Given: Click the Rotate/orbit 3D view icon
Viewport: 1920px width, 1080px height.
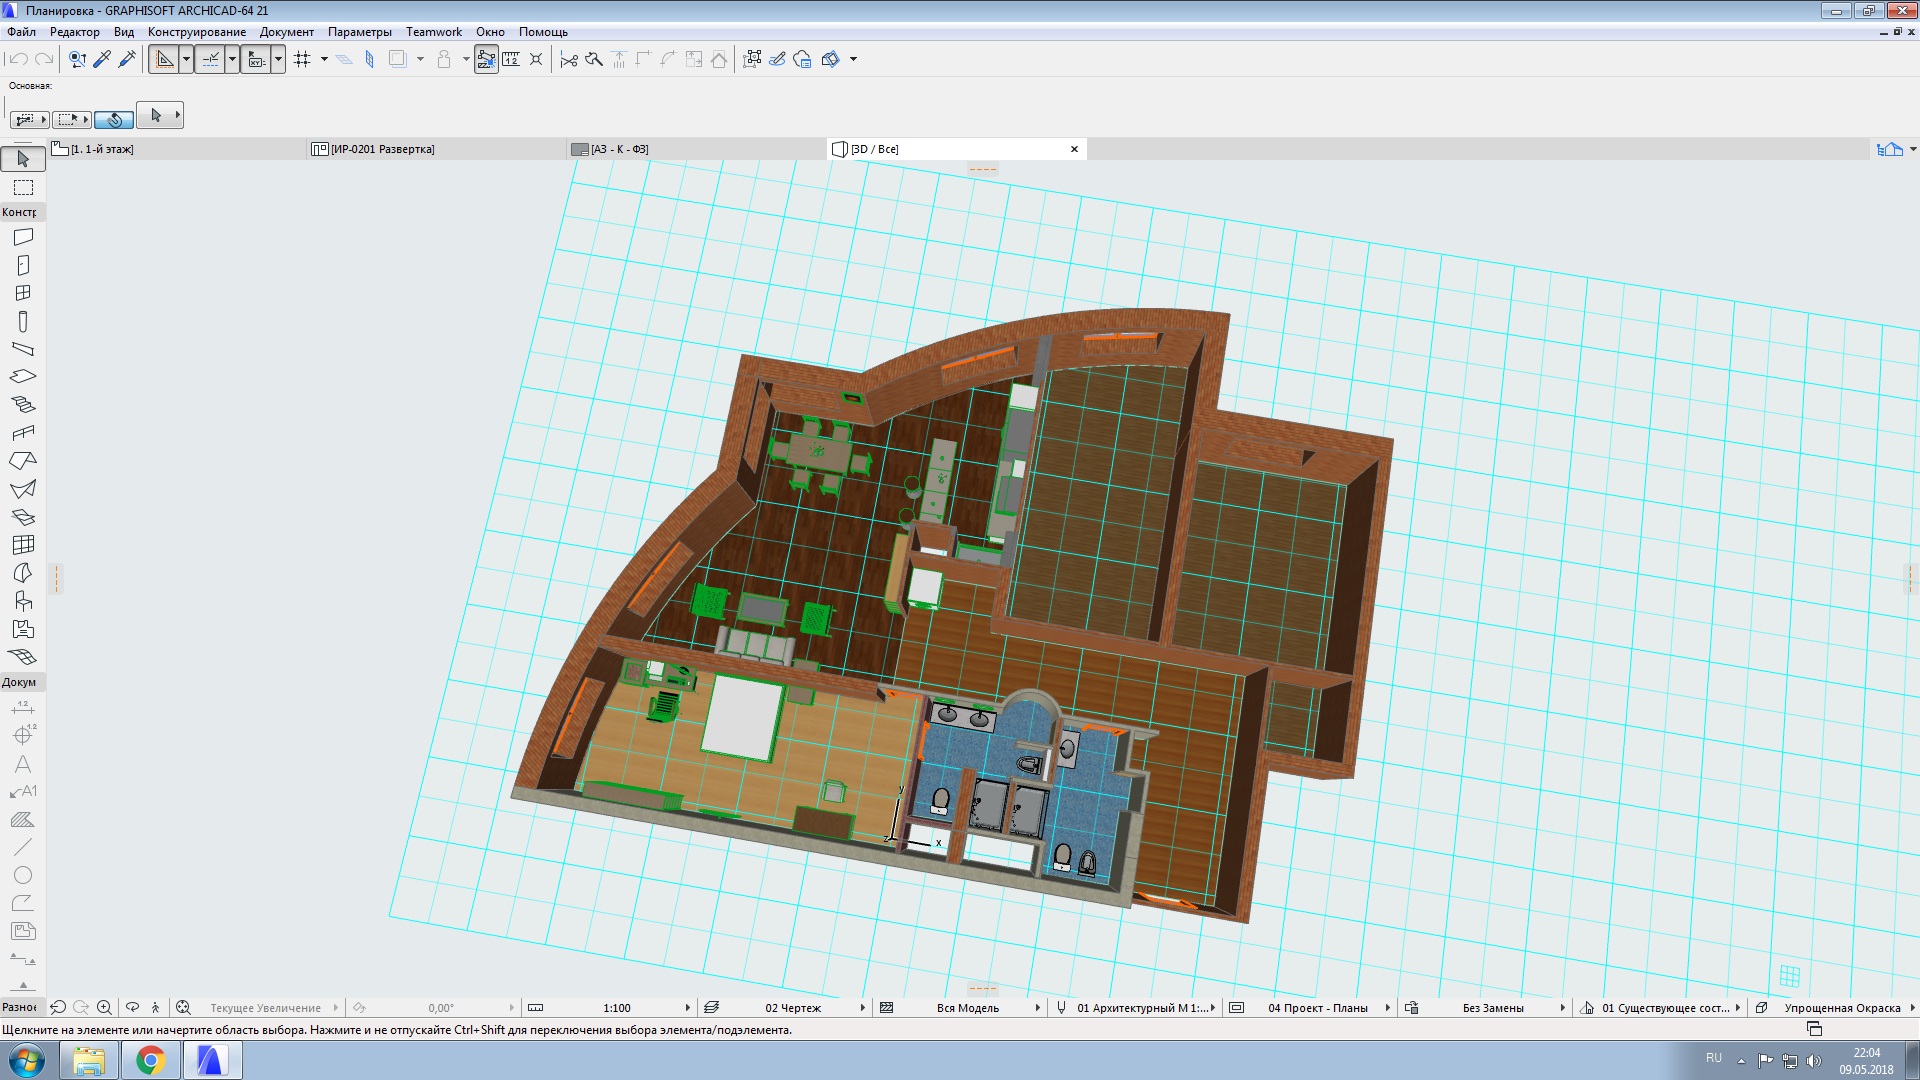Looking at the screenshot, I should point(133,1006).
